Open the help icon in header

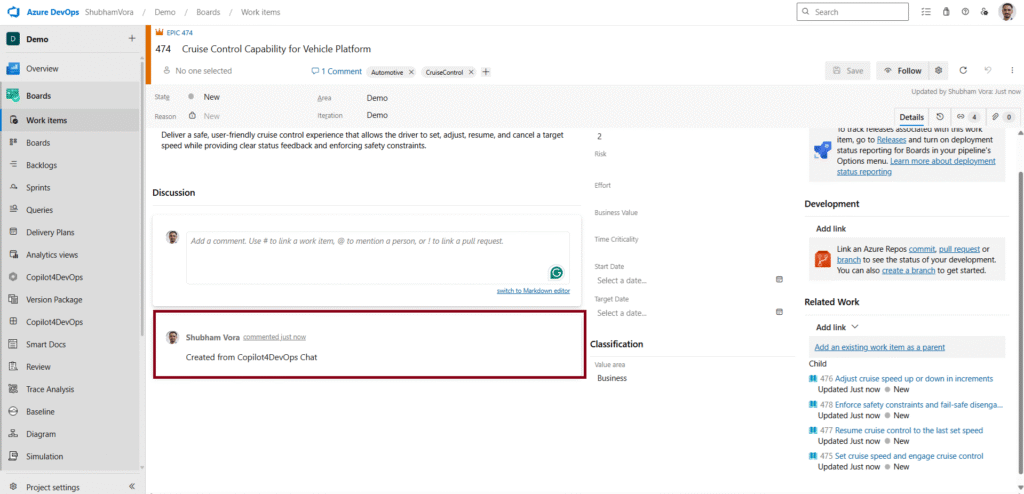tap(965, 12)
